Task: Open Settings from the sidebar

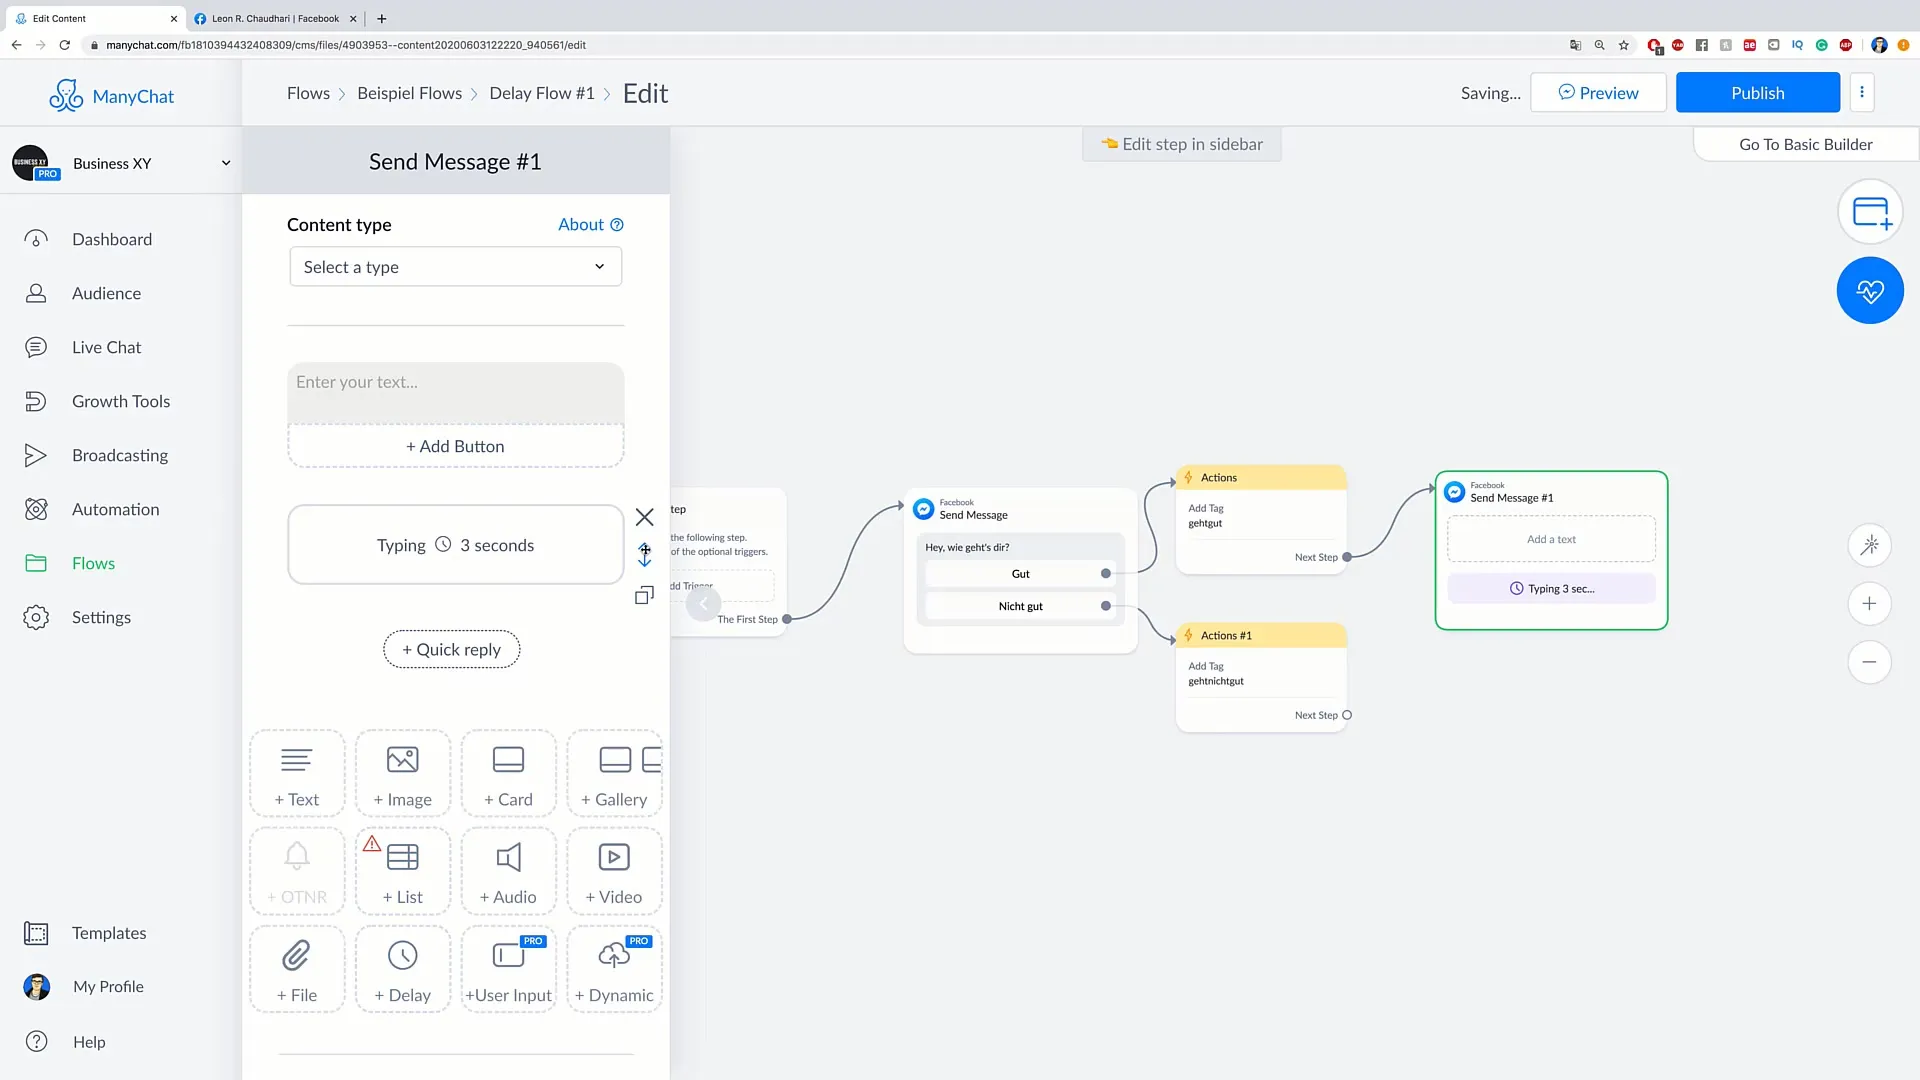Action: tap(101, 617)
